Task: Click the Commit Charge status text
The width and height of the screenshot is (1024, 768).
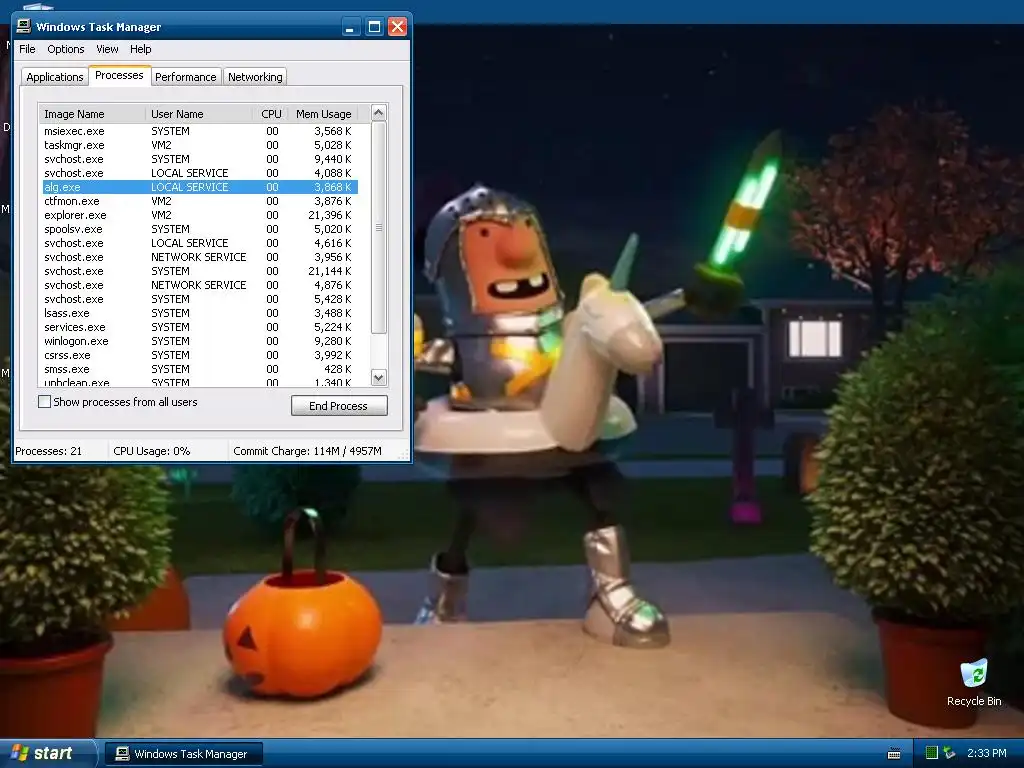Action: point(308,451)
